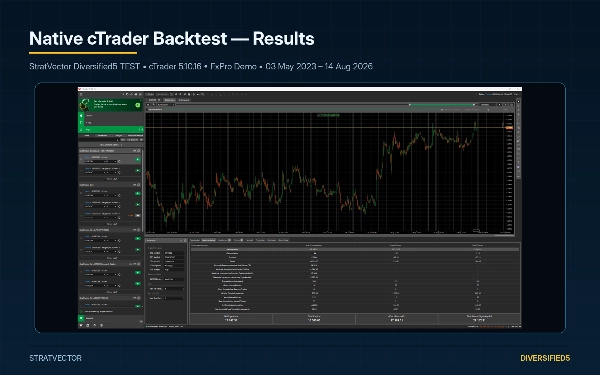Open settings gear of the fifth cBot group

139,298
